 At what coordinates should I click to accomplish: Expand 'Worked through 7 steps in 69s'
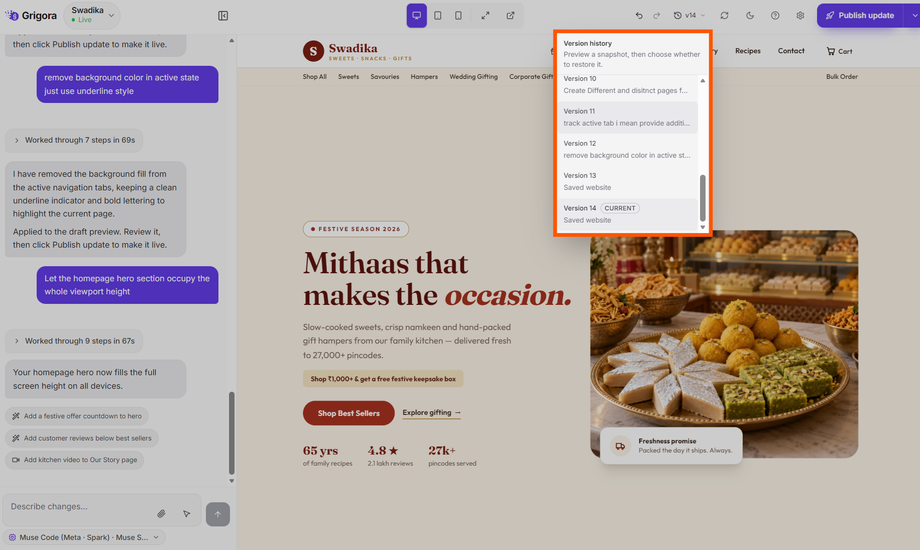click(x=74, y=140)
